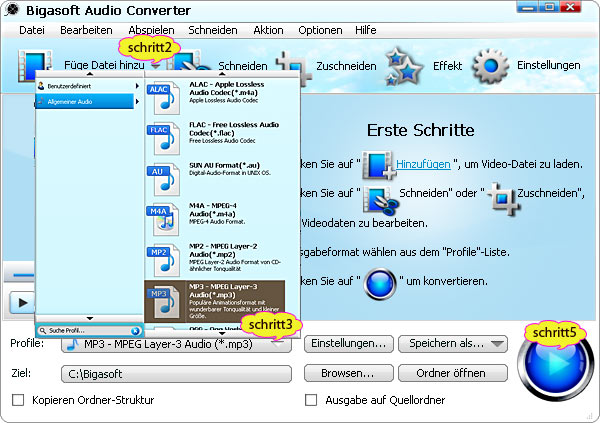Click the blue convert orb in Erste Schritte
The image size is (600, 423).
tap(380, 284)
